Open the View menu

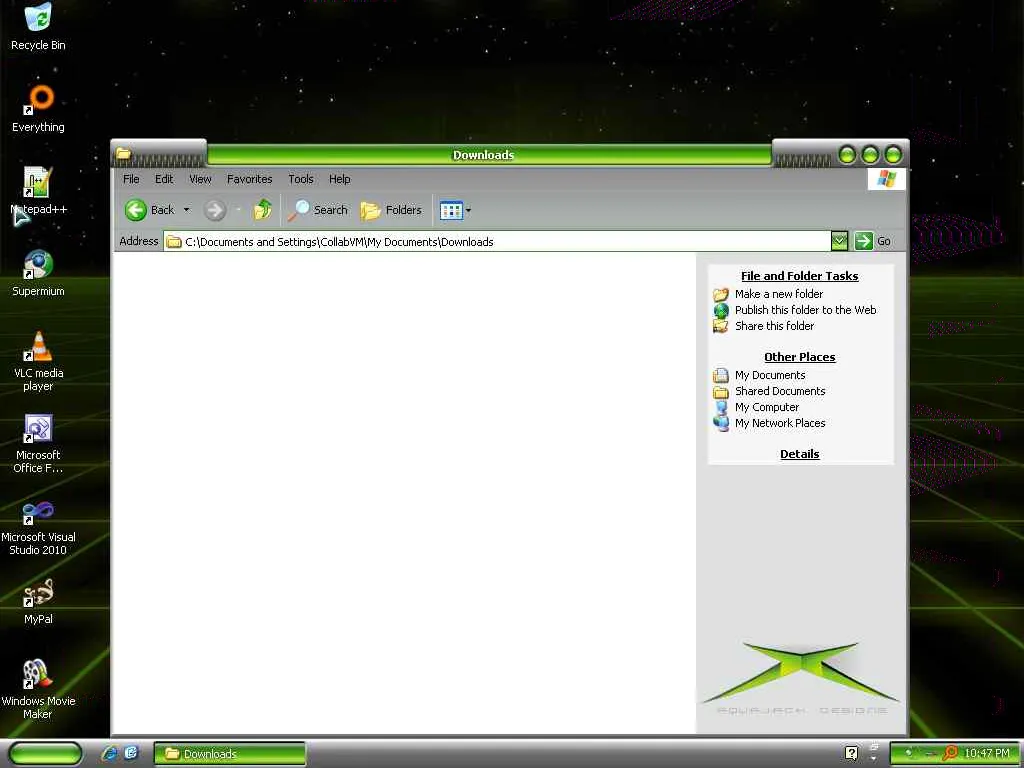pyautogui.click(x=200, y=179)
